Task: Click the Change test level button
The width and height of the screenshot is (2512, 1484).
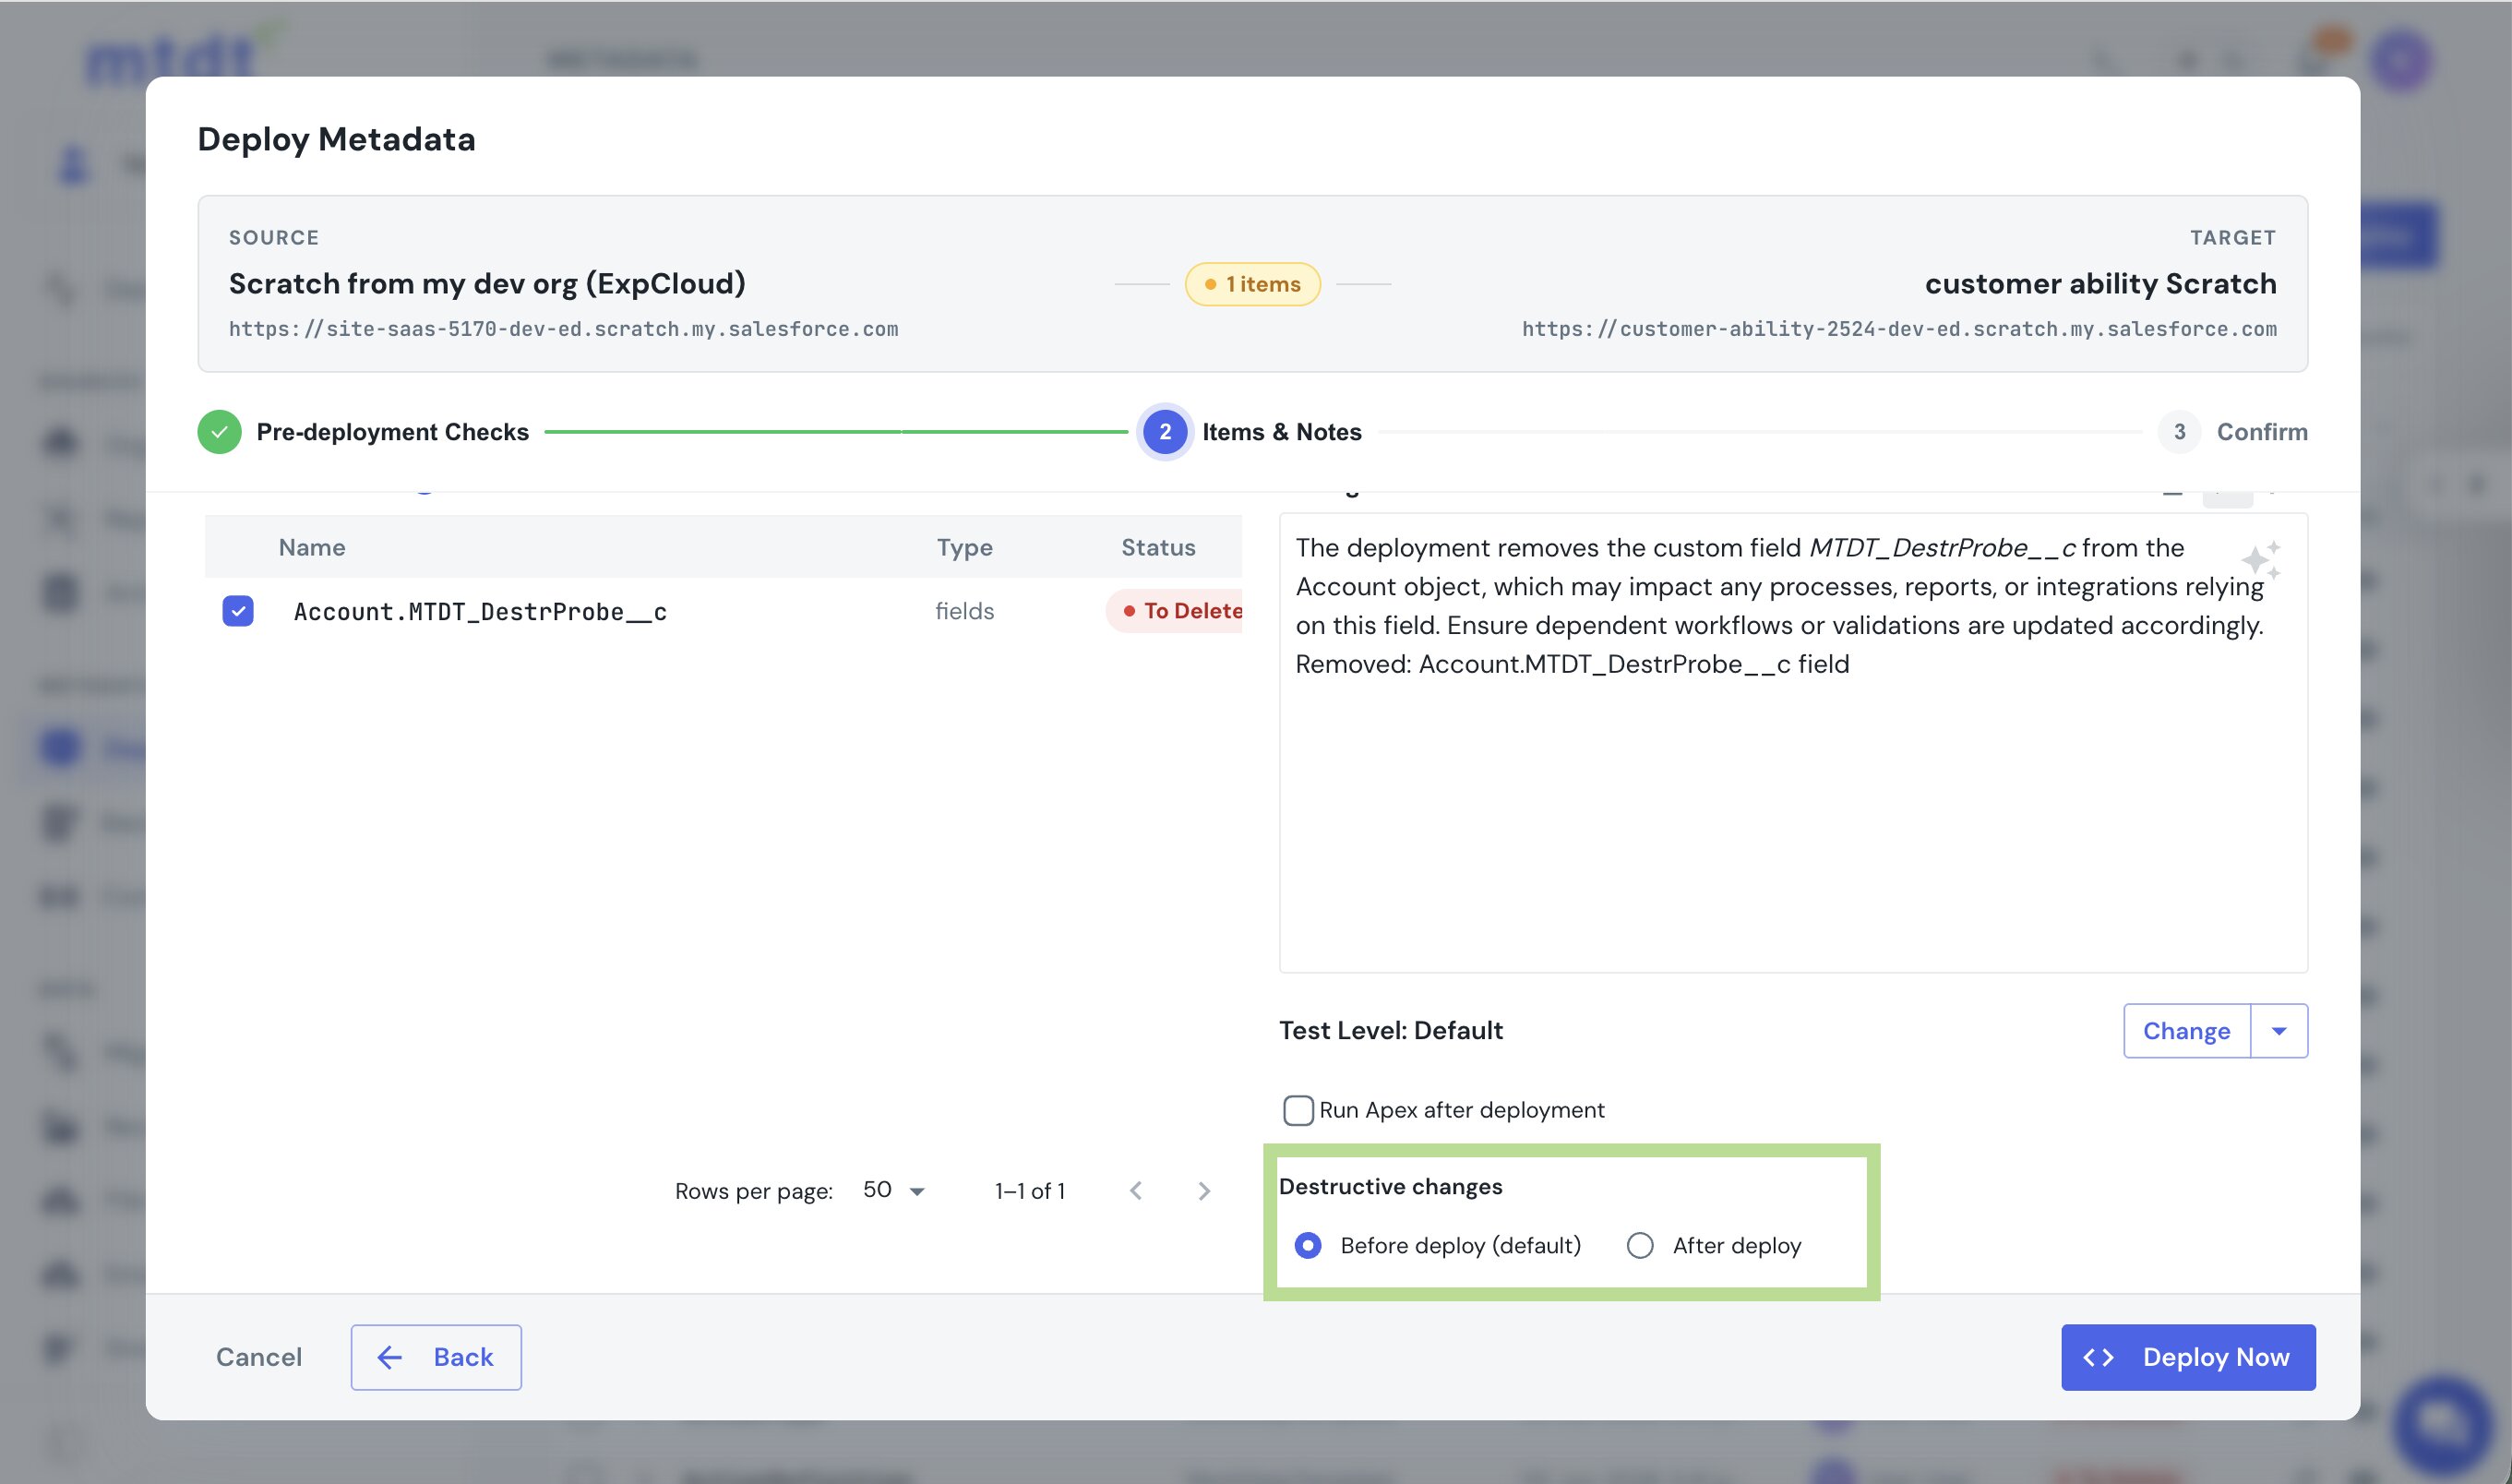Action: (2186, 1030)
